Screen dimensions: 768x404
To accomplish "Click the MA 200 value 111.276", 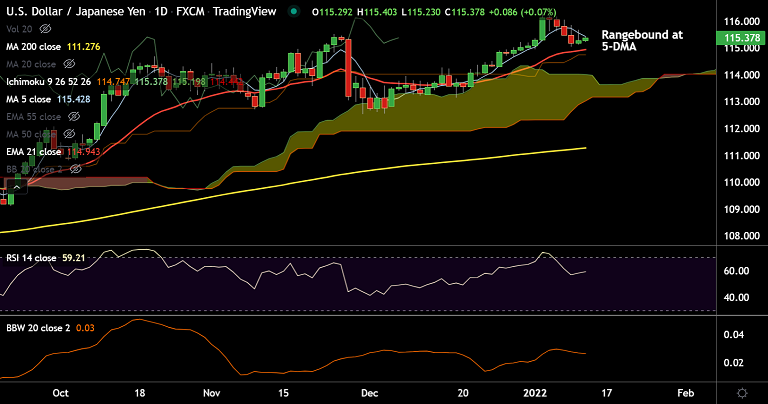I will [x=83, y=47].
